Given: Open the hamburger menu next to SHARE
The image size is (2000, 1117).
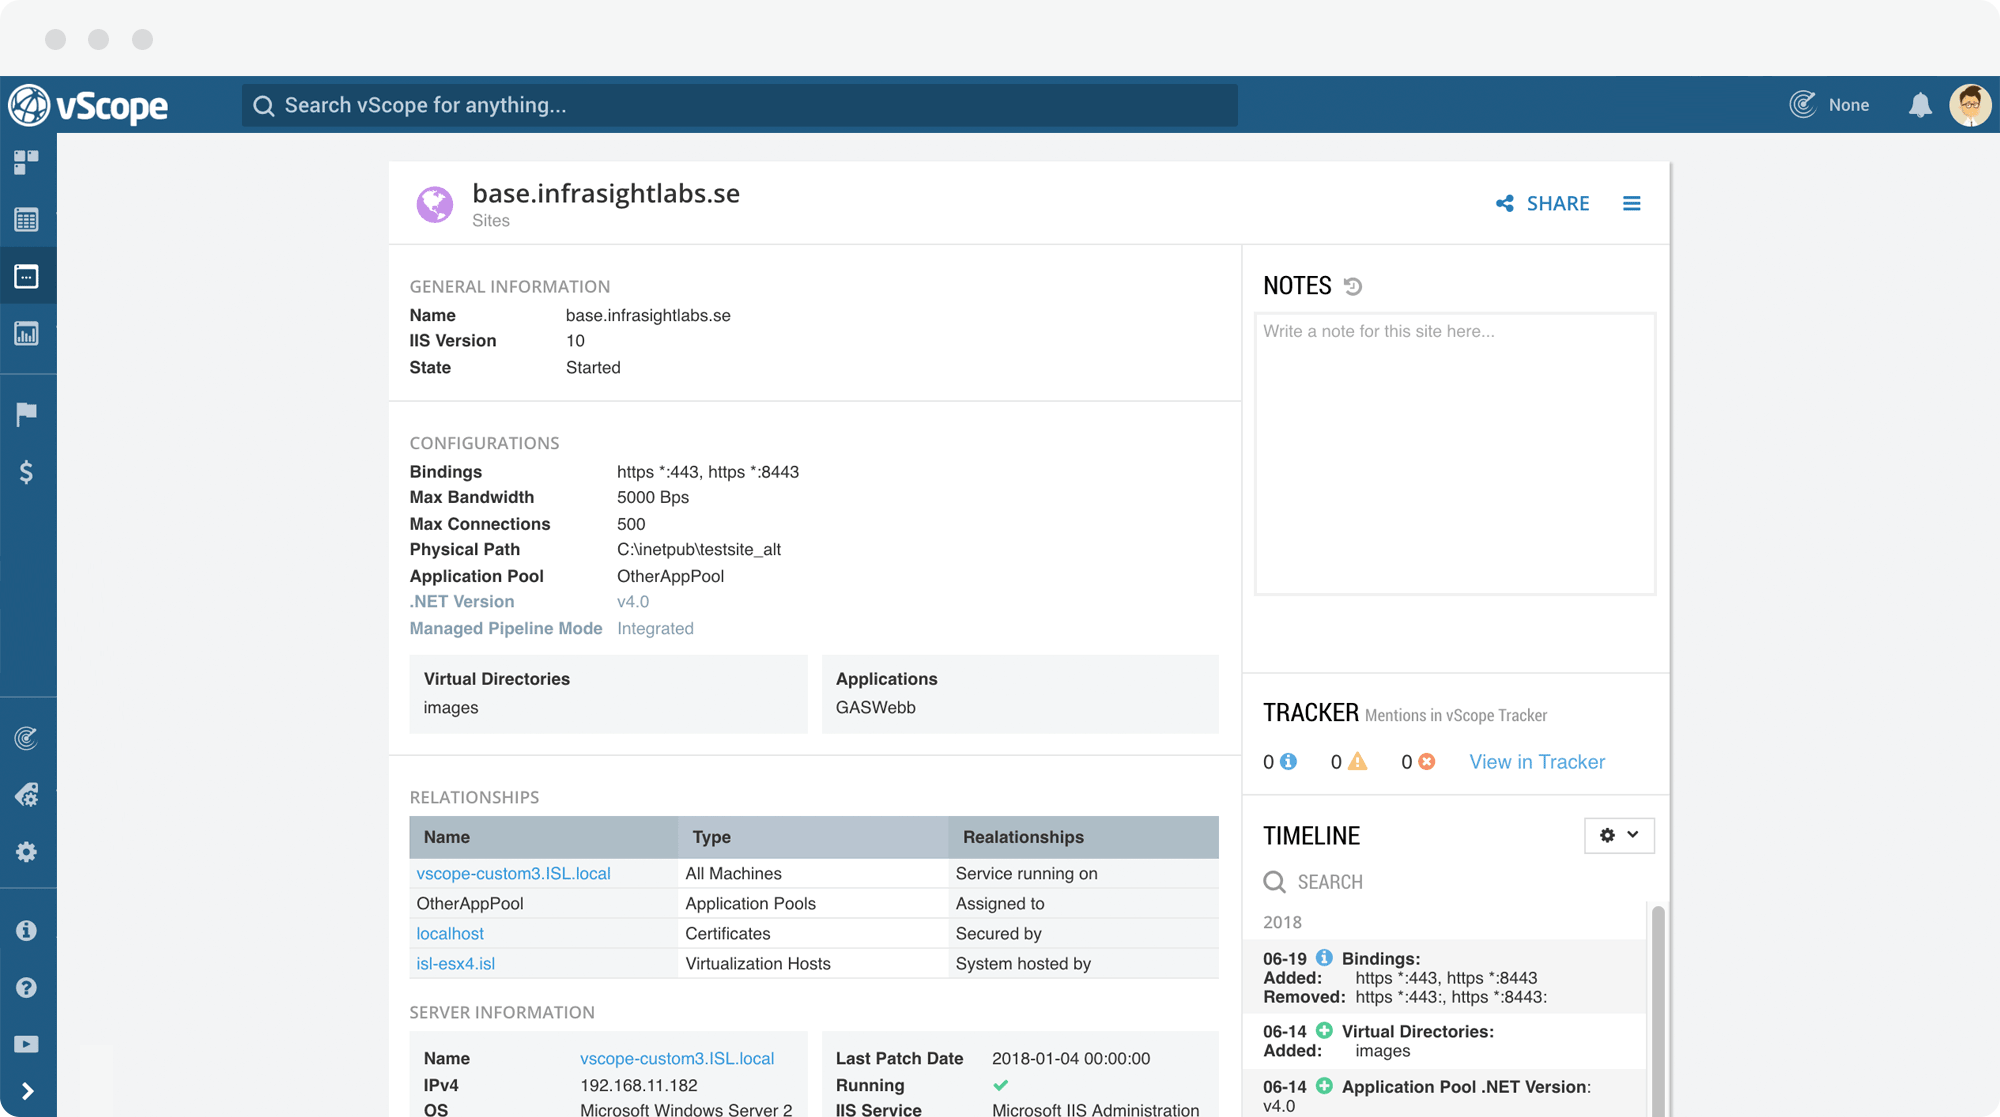Looking at the screenshot, I should (1632, 204).
